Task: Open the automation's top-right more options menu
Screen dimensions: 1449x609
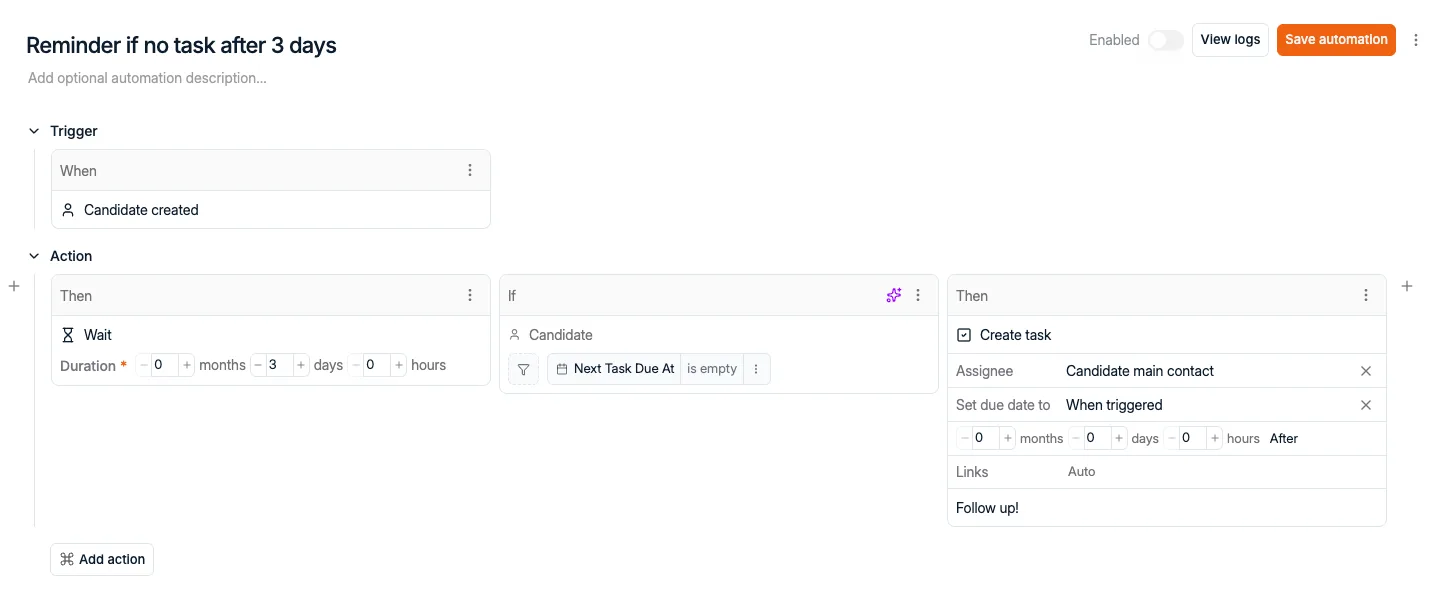Action: 1416,40
